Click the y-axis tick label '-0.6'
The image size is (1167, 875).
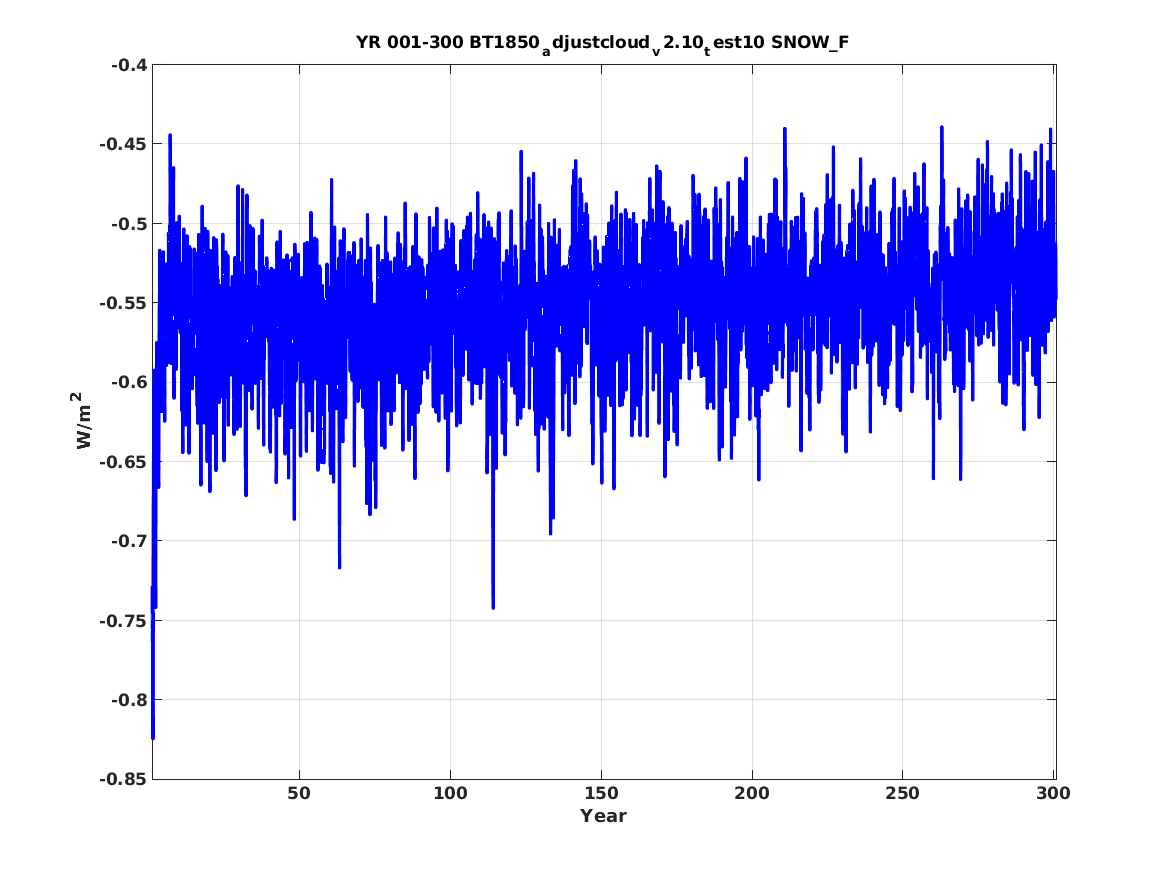point(129,382)
